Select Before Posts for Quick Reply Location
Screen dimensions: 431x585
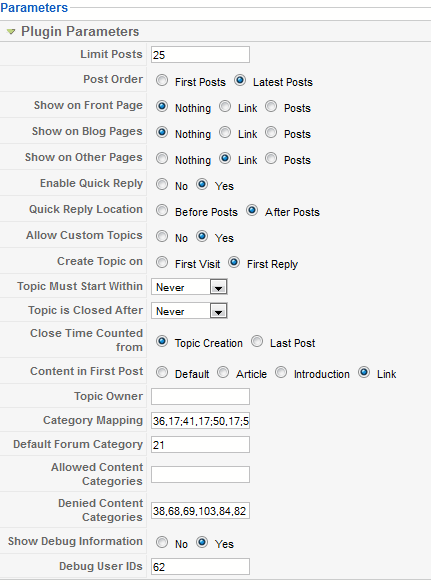pos(162,210)
